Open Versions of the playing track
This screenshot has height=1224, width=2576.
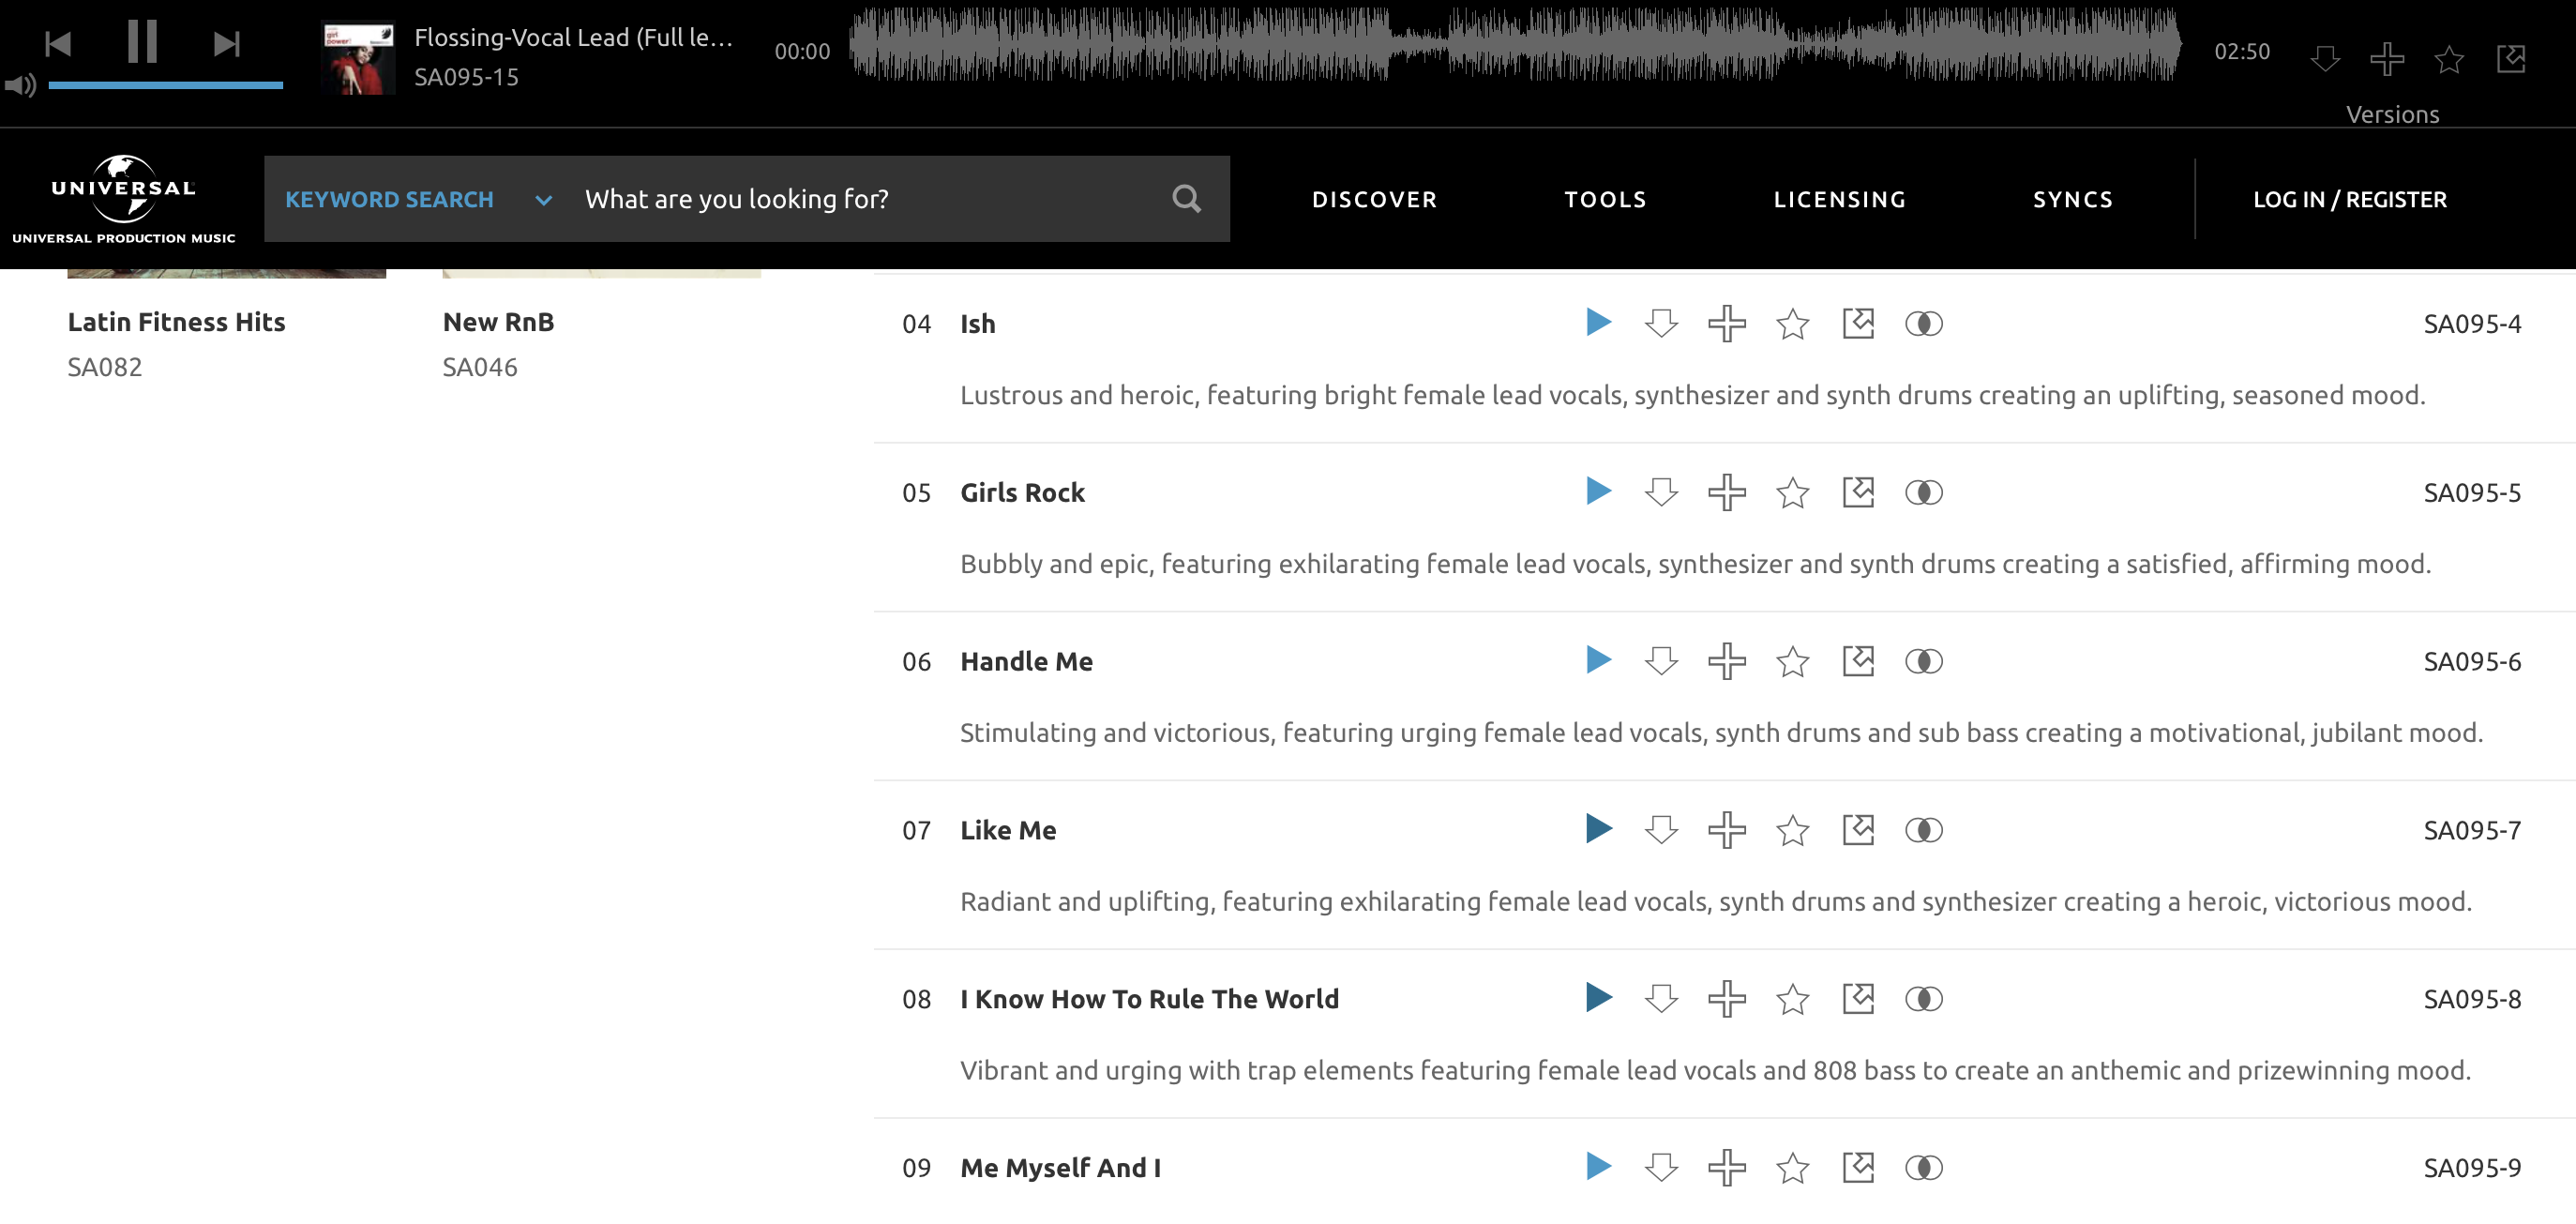click(x=2392, y=114)
